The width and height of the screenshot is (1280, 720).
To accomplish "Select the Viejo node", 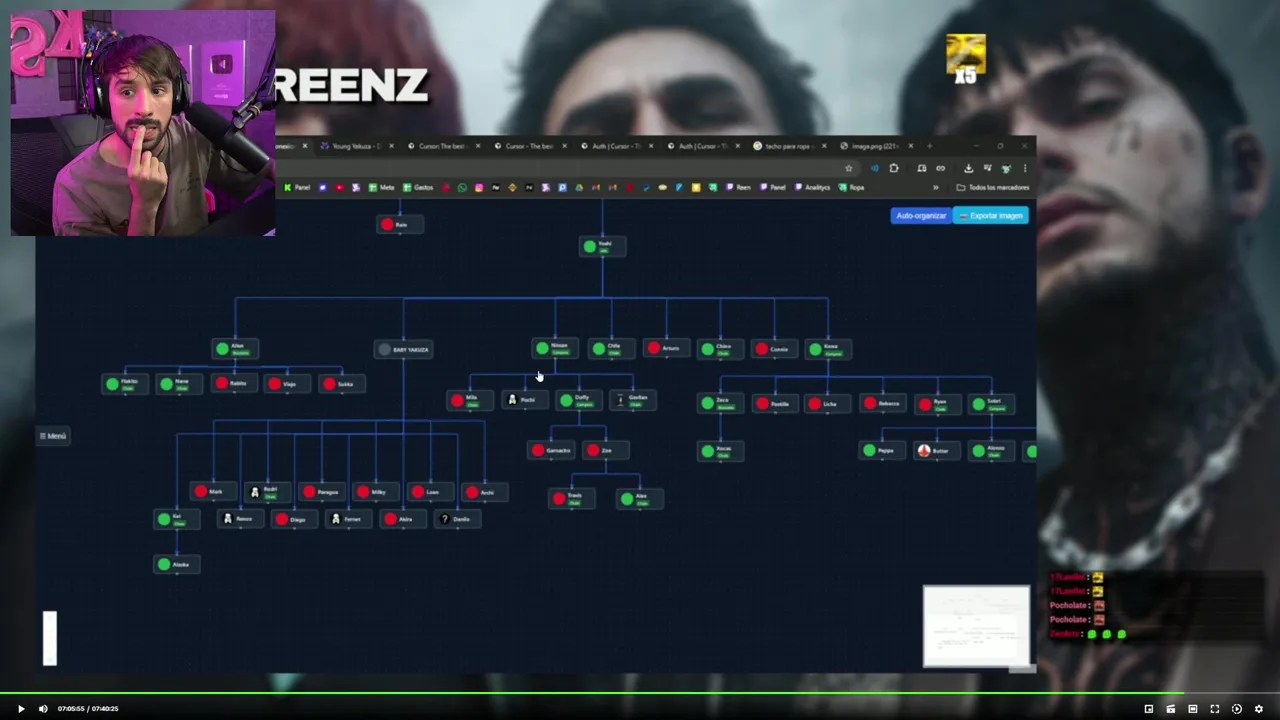I will point(288,383).
